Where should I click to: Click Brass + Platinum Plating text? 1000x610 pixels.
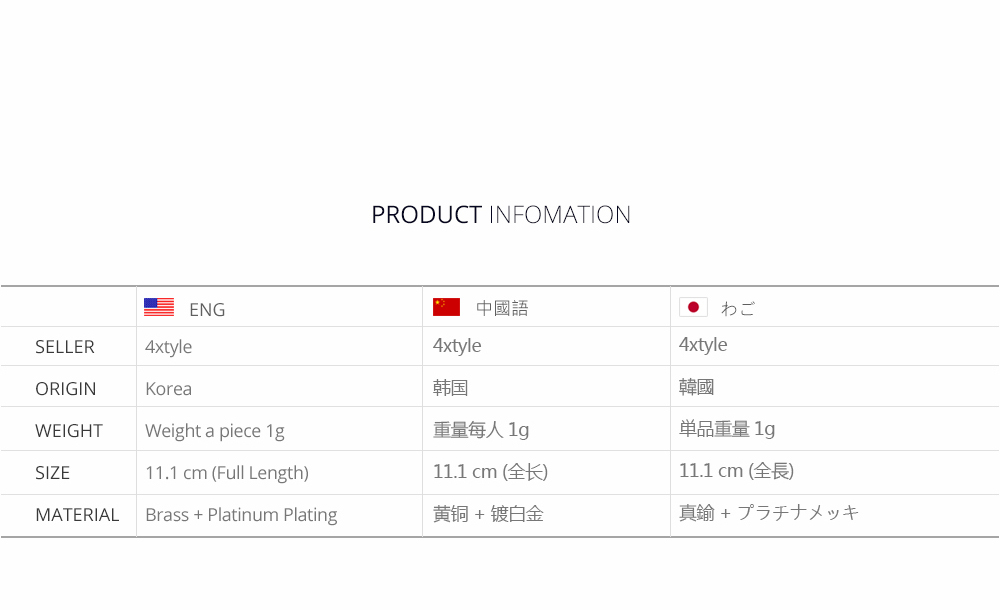[x=241, y=515]
